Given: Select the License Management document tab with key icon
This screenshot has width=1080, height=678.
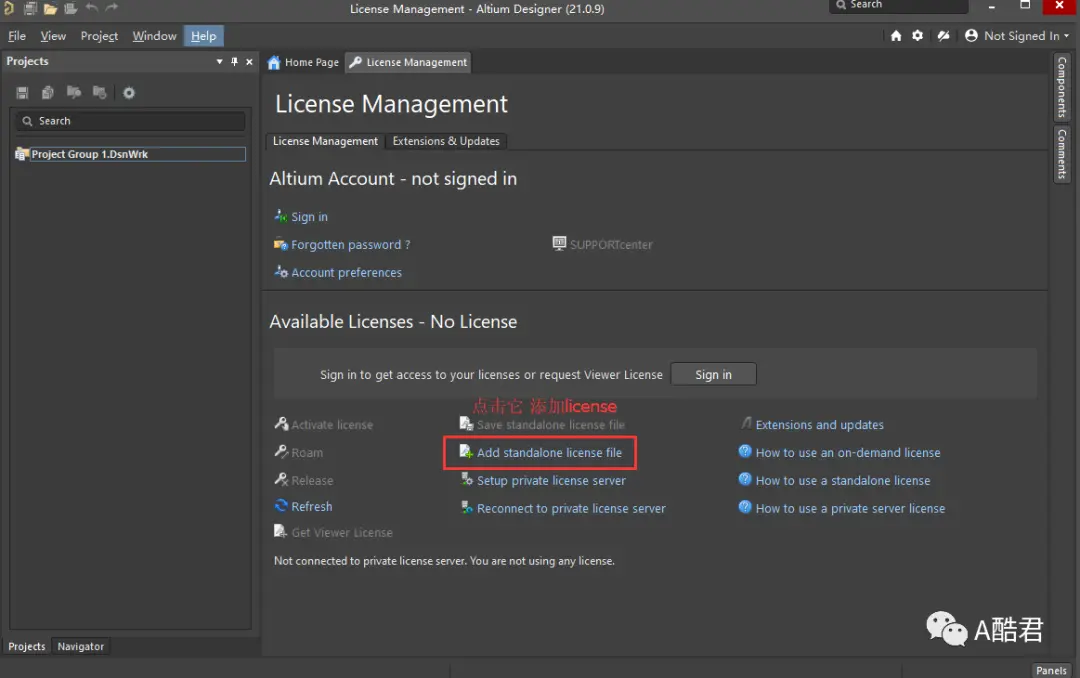Looking at the screenshot, I should (x=408, y=62).
